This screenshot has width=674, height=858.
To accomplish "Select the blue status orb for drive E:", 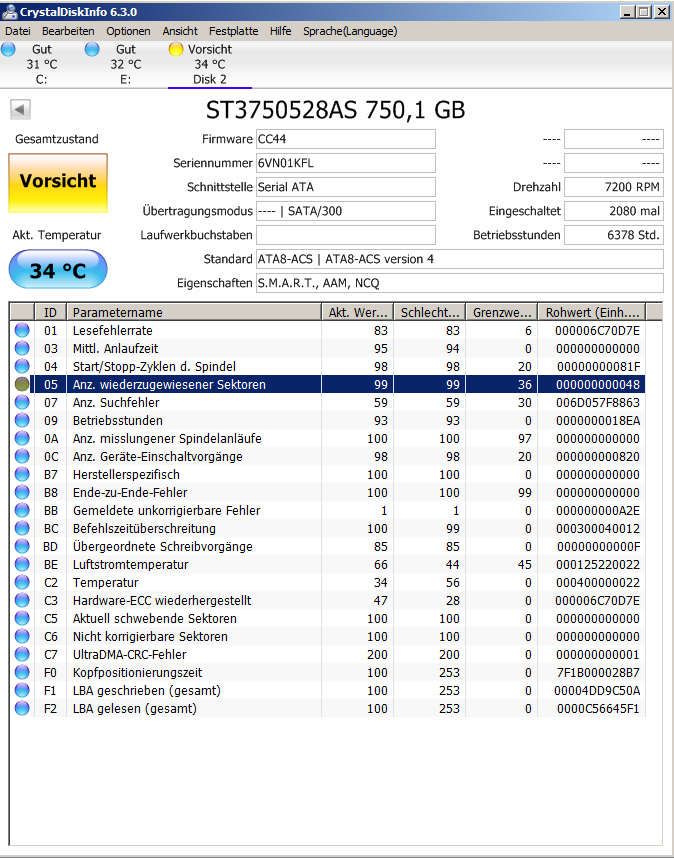I will point(92,49).
